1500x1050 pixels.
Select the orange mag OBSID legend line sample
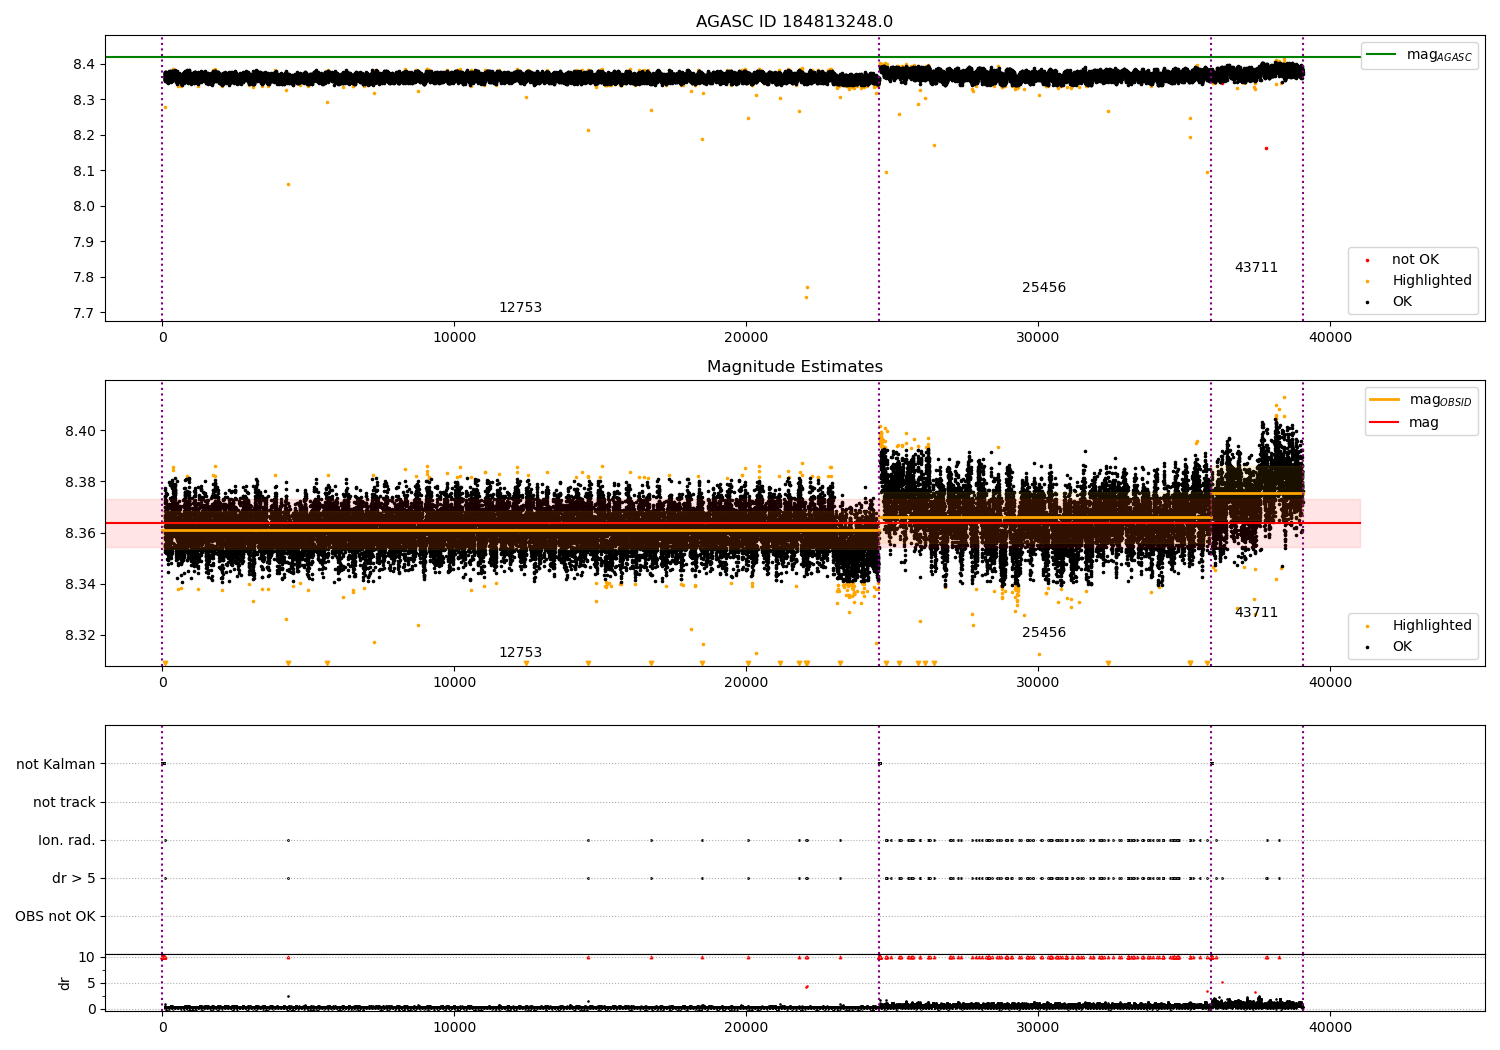[x=1384, y=400]
